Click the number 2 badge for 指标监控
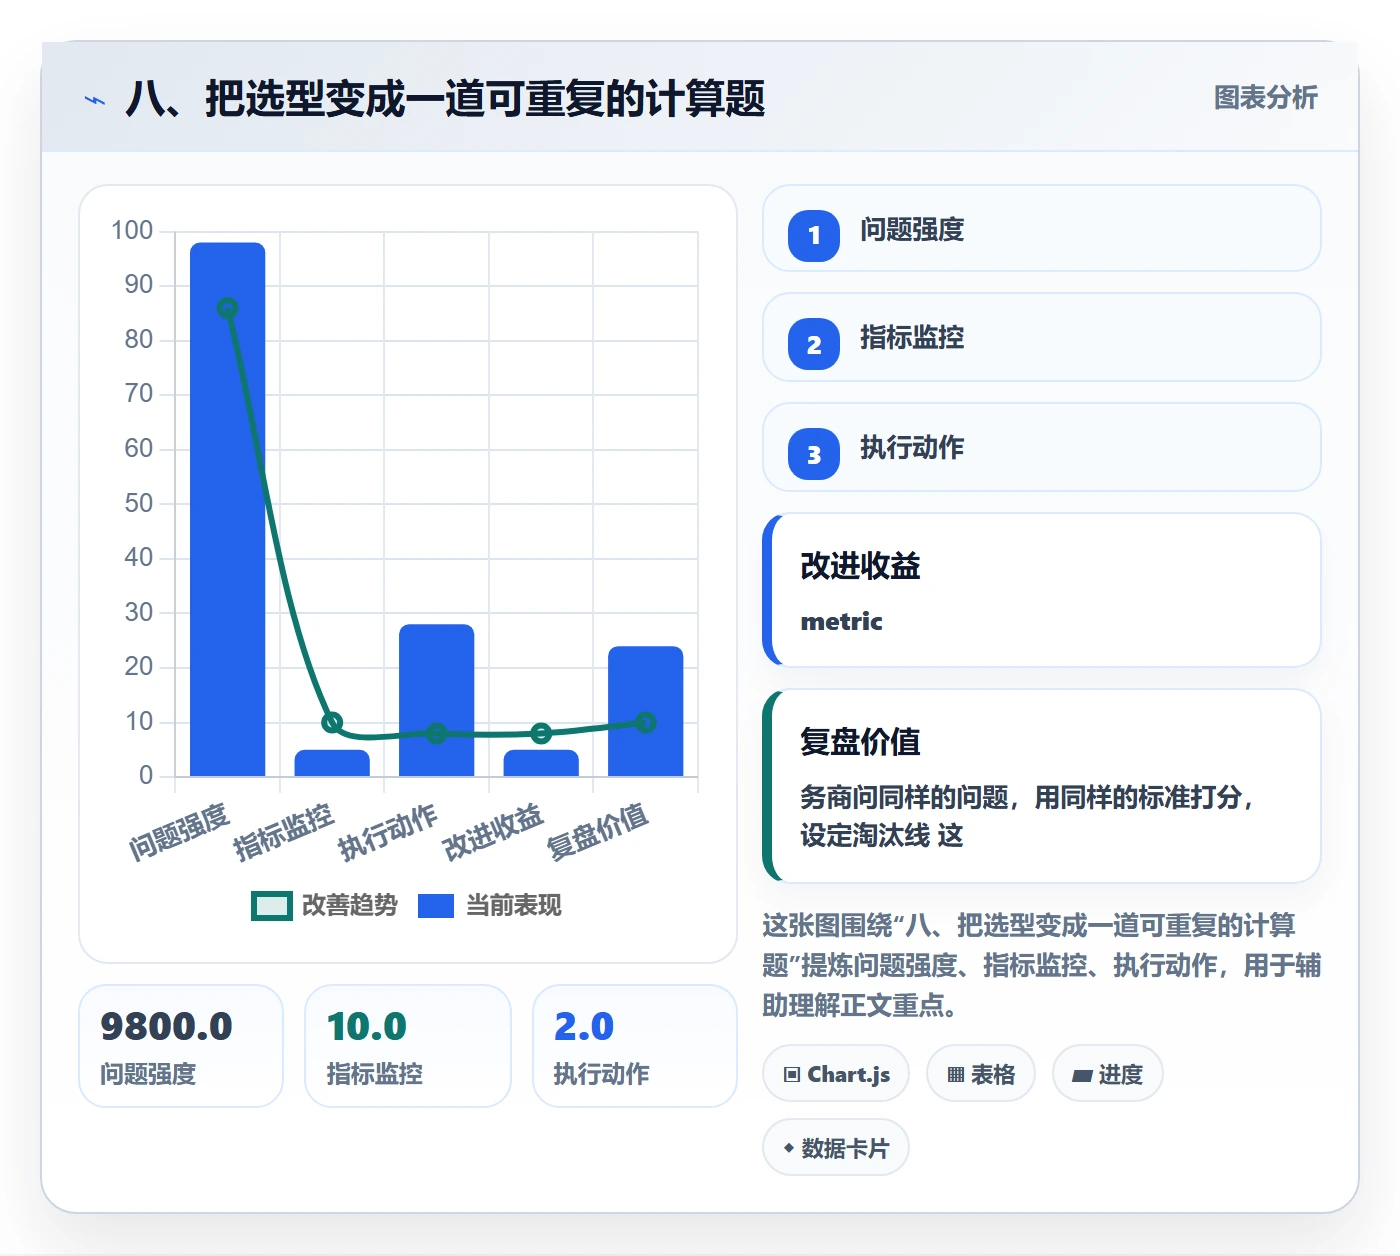 pos(814,344)
